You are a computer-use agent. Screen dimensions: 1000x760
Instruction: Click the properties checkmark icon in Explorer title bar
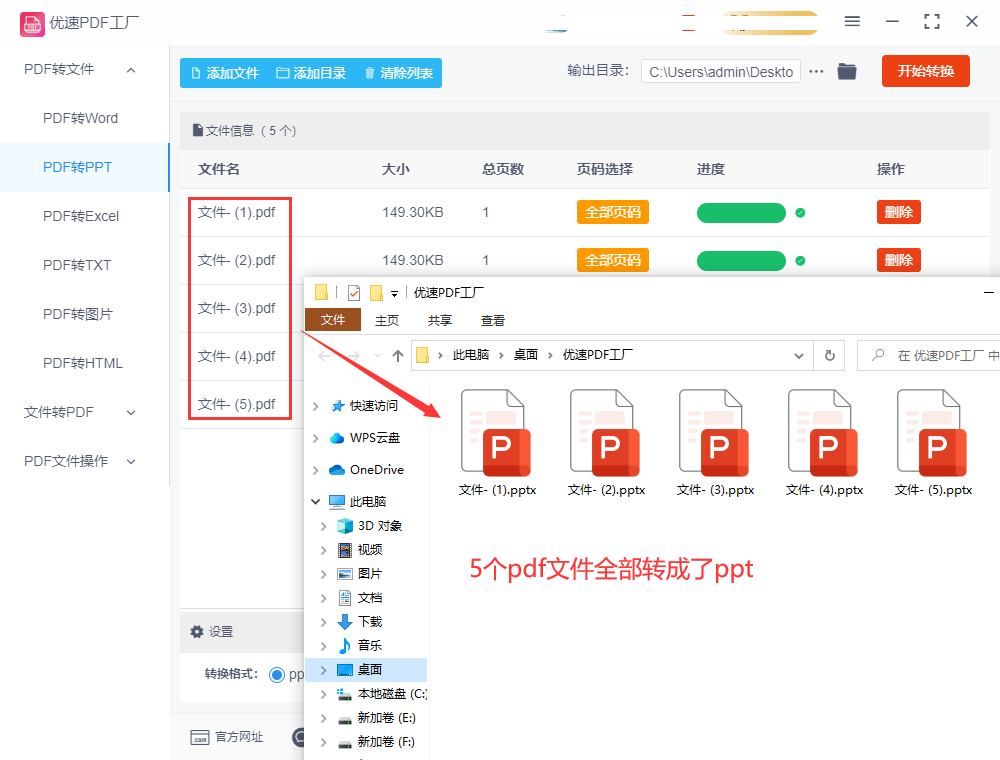(x=354, y=293)
